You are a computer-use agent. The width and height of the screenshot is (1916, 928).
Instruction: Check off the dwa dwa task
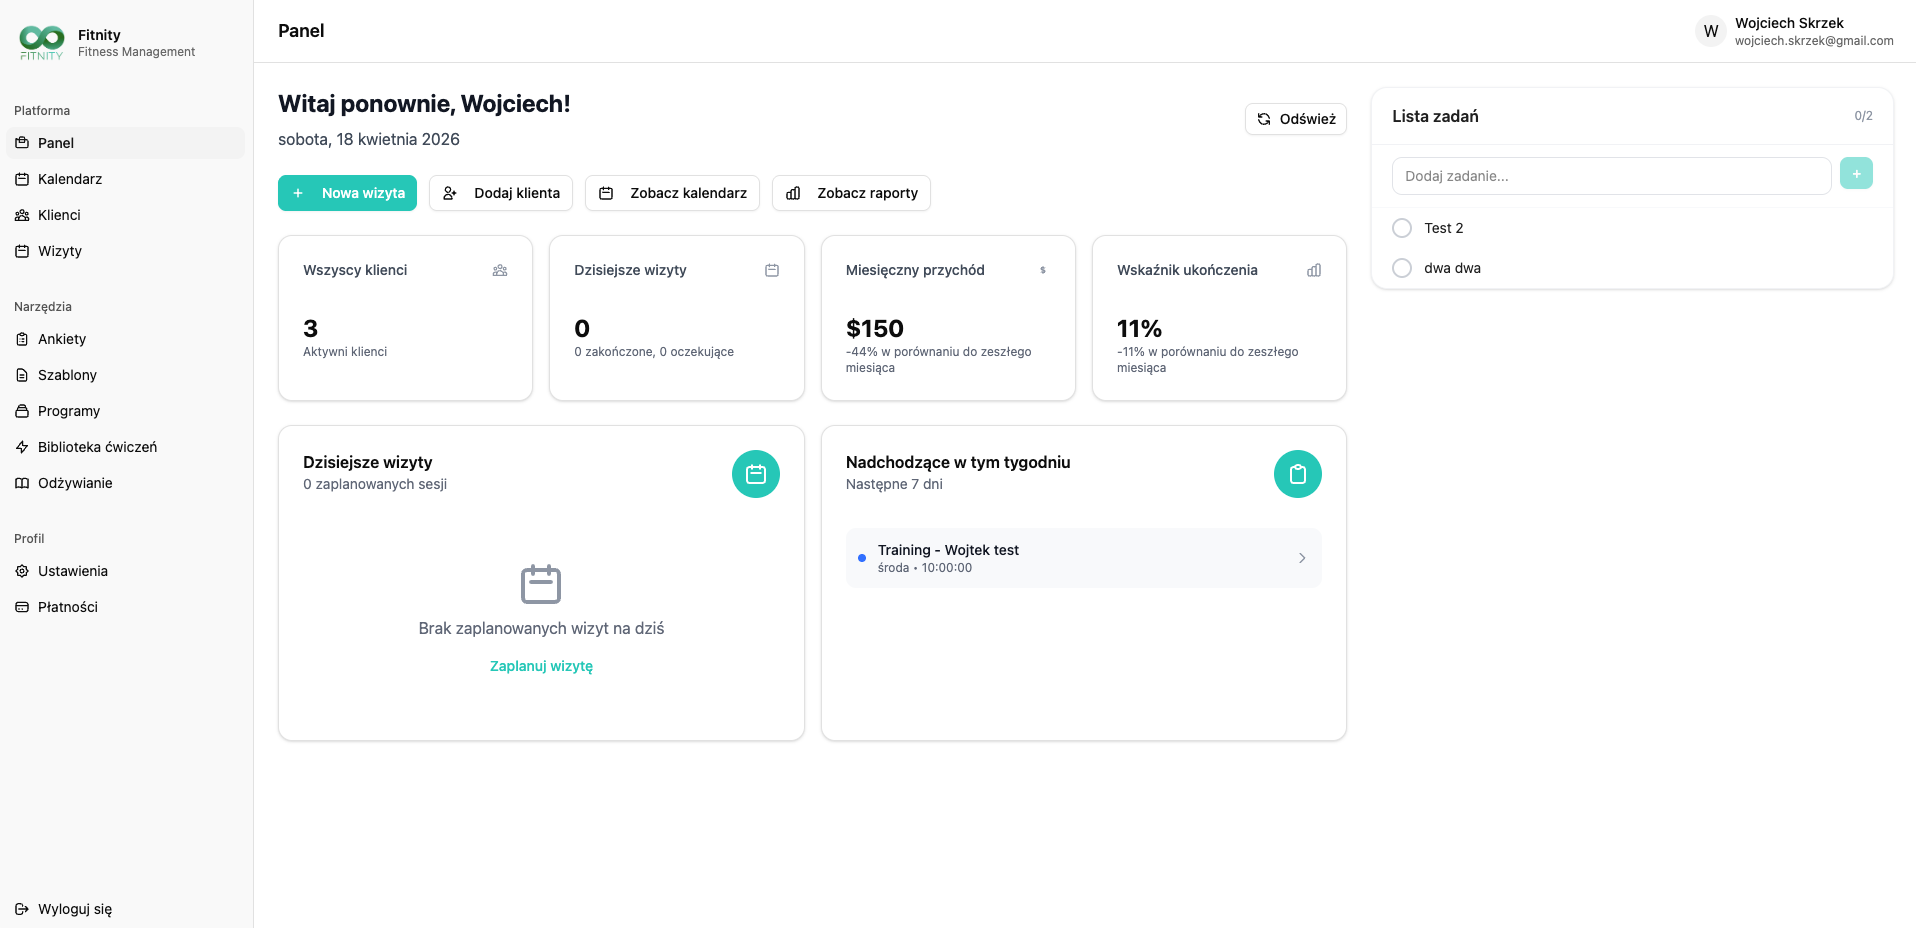tap(1402, 268)
